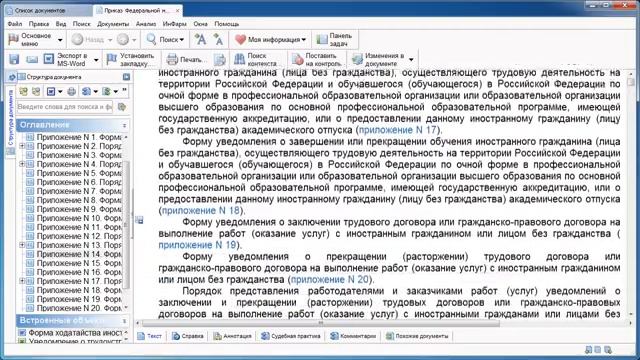Image resolution: width=640 pixels, height=360 pixels.
Task: Switch to the Комментарии bottom tab
Action: 353,336
